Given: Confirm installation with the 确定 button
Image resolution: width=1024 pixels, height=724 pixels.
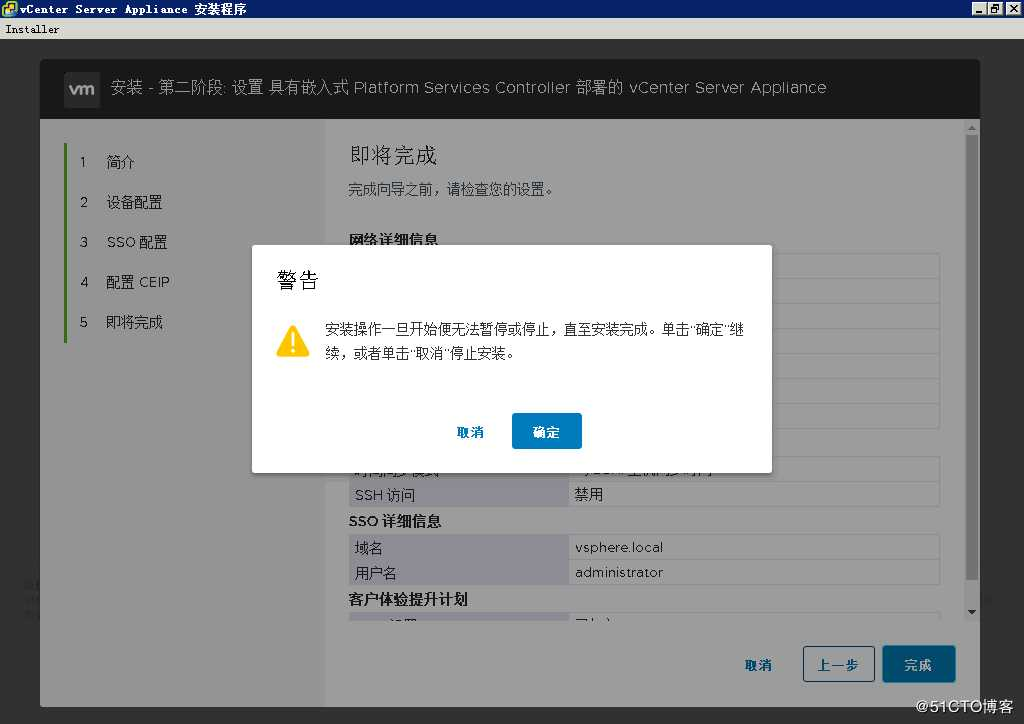Looking at the screenshot, I should point(547,431).
